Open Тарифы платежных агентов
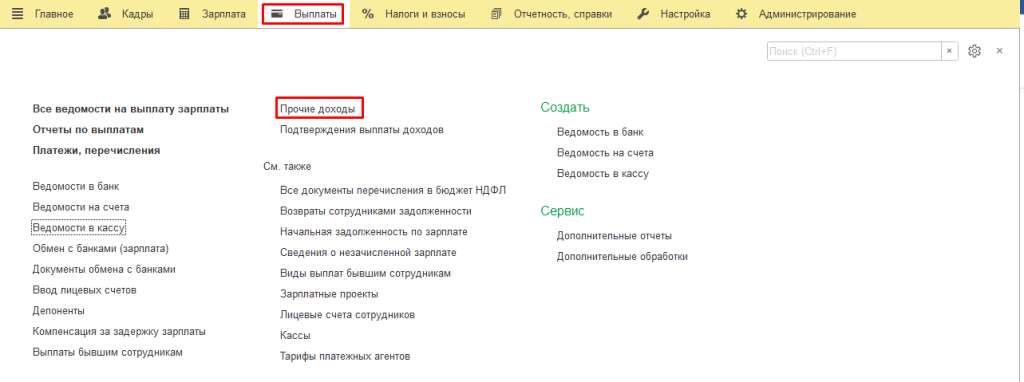Viewport: 1024px width, 382px height. coord(345,357)
